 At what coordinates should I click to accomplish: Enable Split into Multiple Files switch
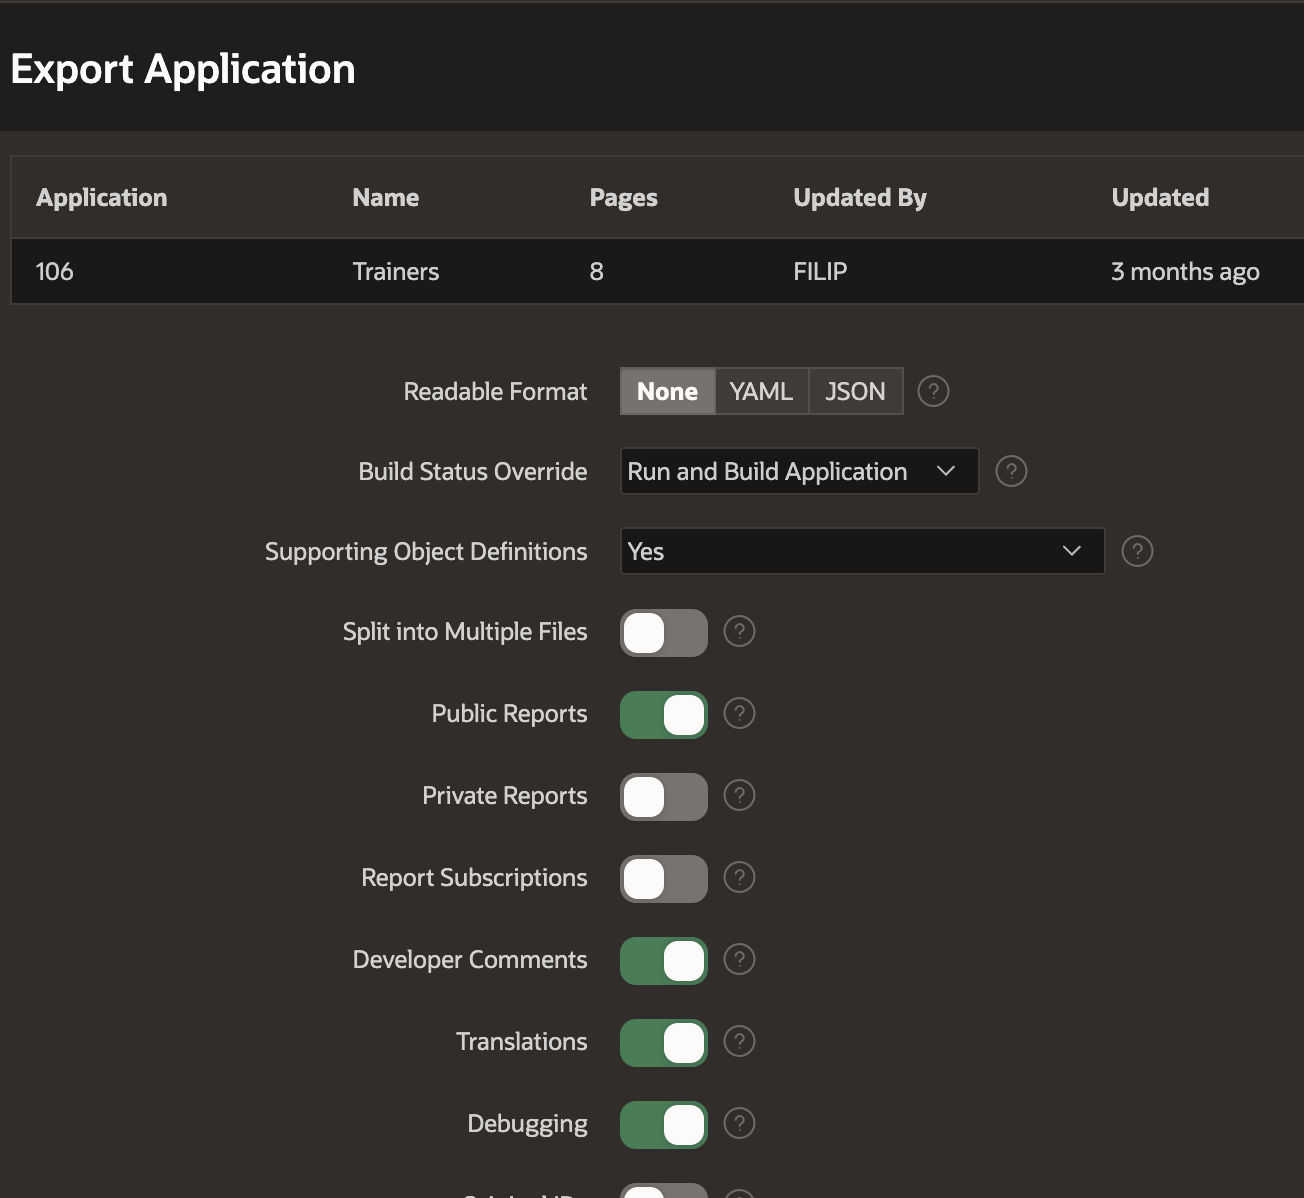click(x=663, y=633)
